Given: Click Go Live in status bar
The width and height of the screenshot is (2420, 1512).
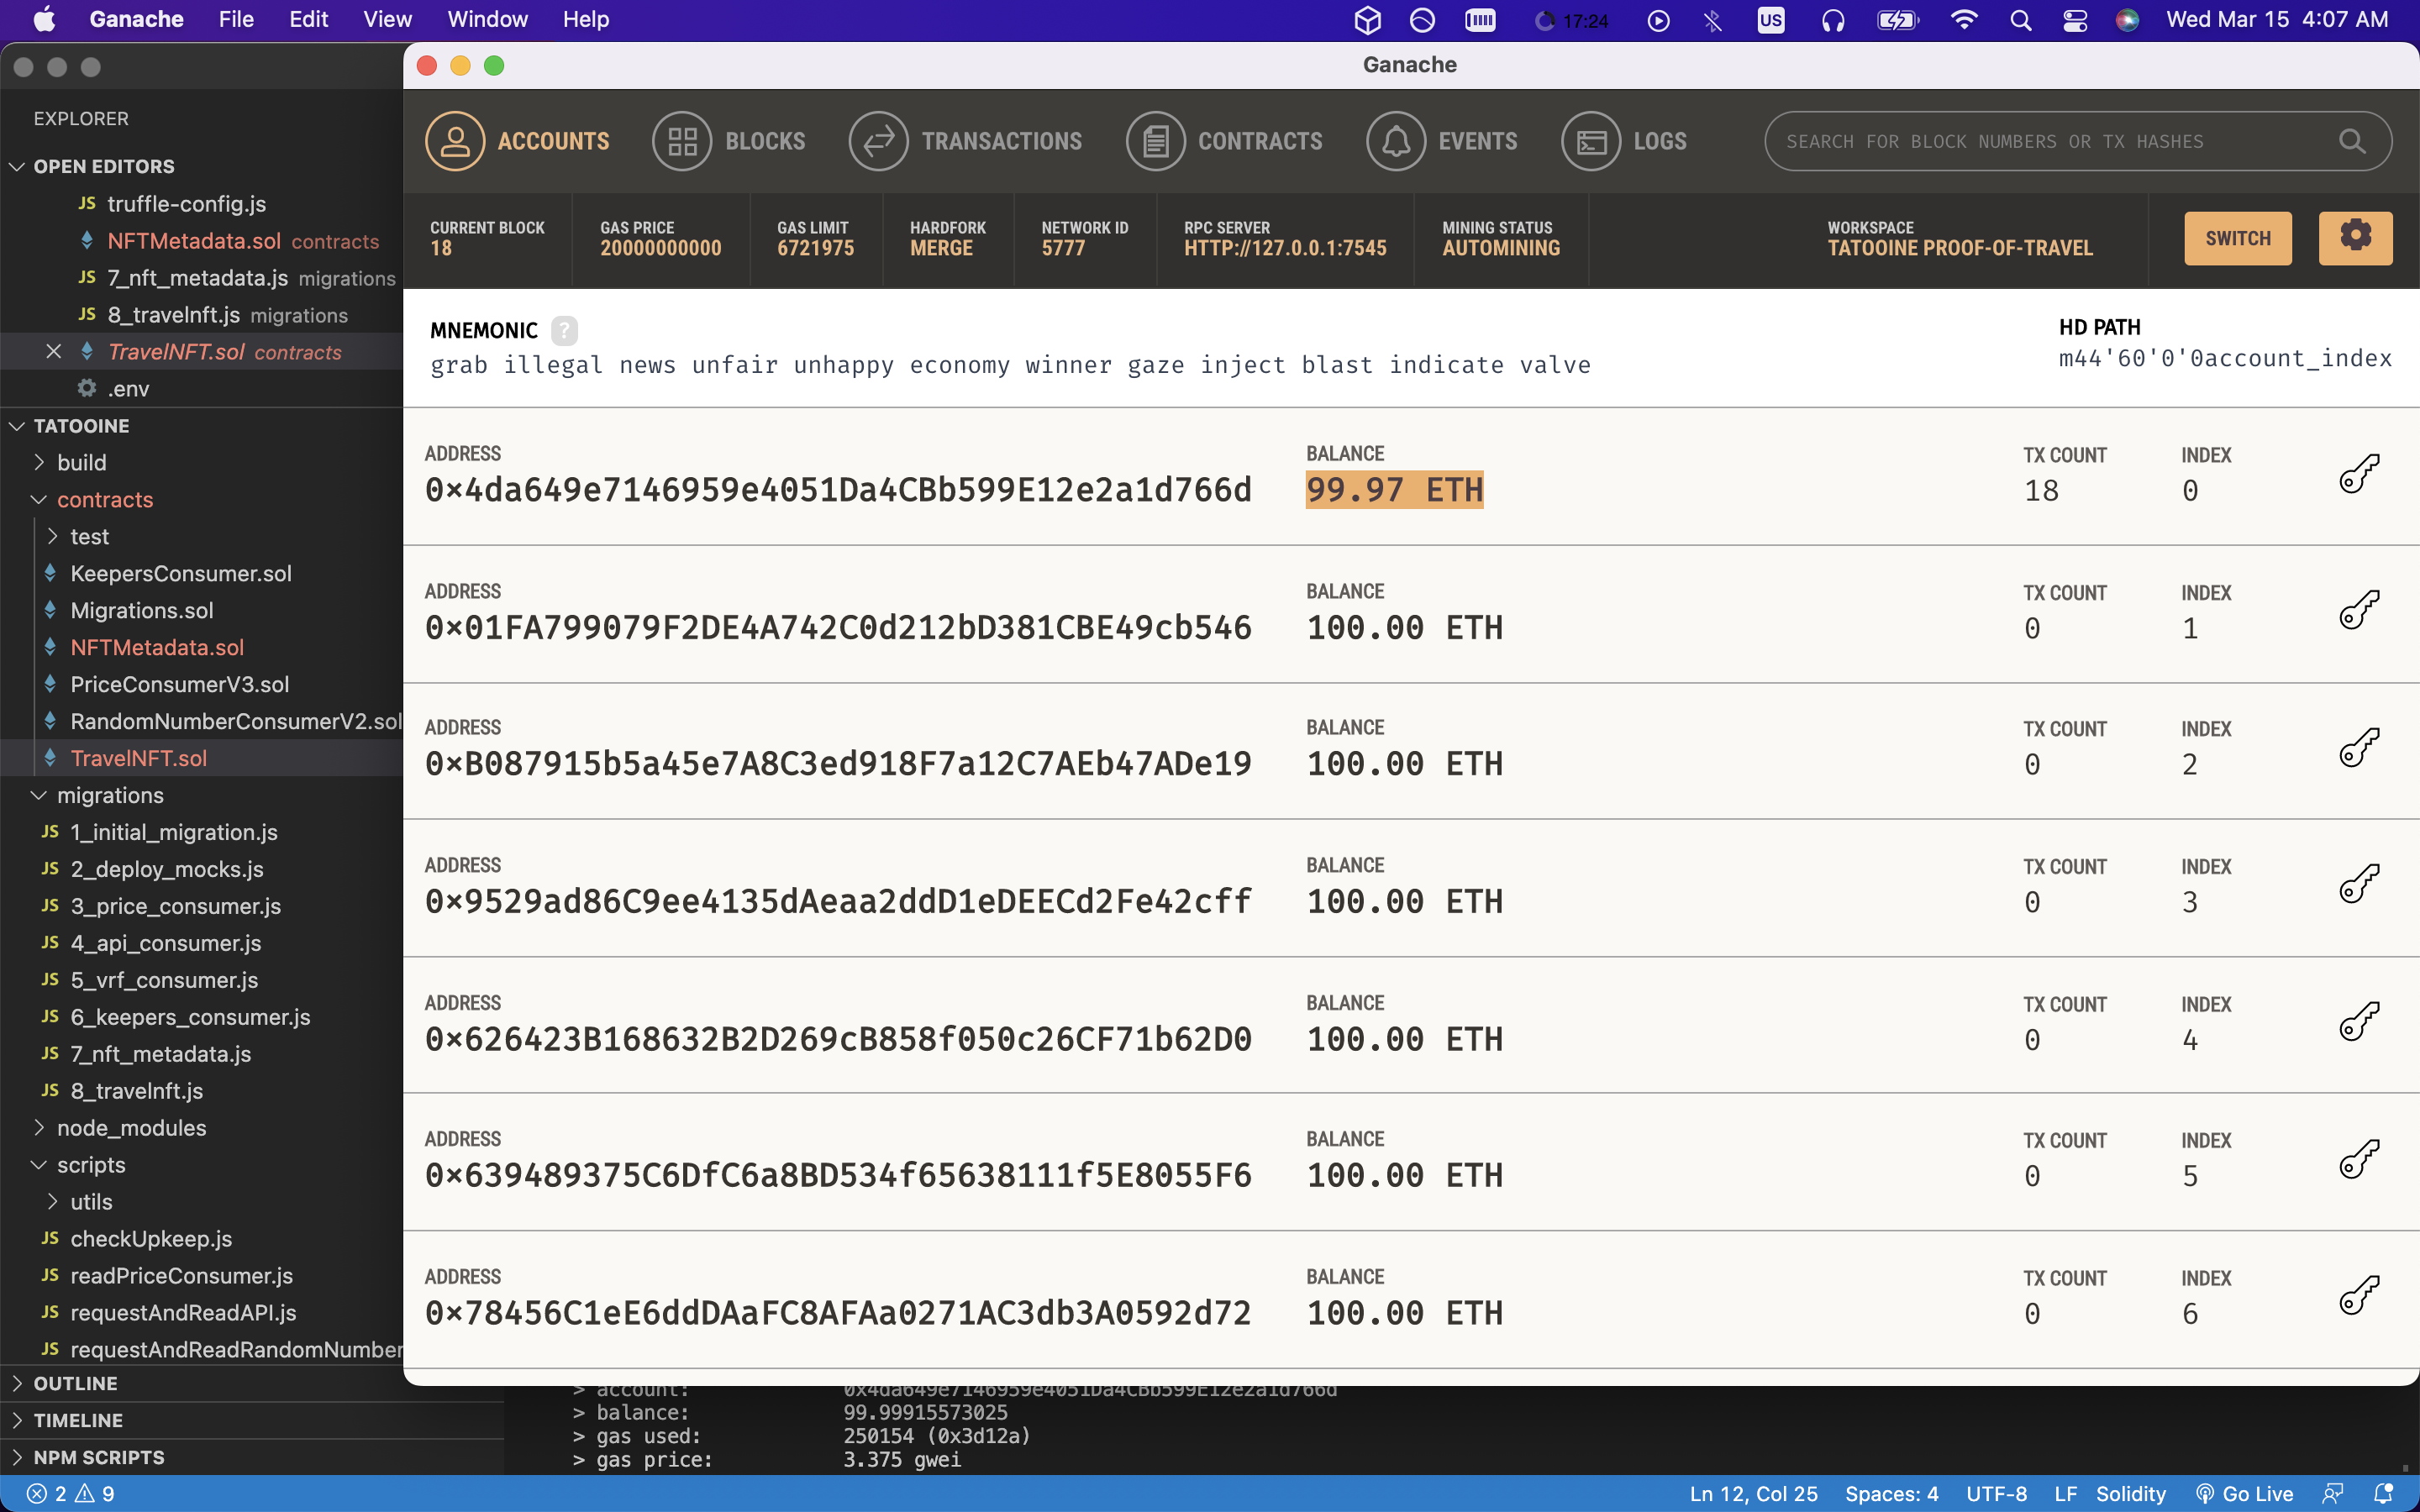Looking at the screenshot, I should click(x=2245, y=1493).
